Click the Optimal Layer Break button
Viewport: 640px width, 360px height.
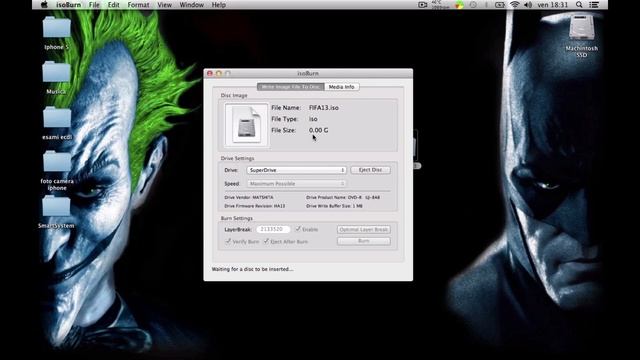click(363, 229)
